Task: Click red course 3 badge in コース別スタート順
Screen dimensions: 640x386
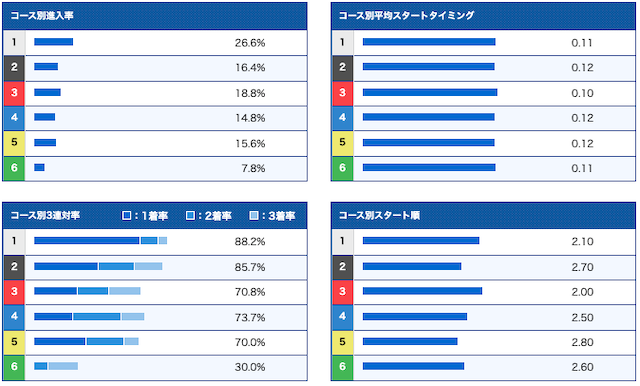Action: click(x=342, y=292)
